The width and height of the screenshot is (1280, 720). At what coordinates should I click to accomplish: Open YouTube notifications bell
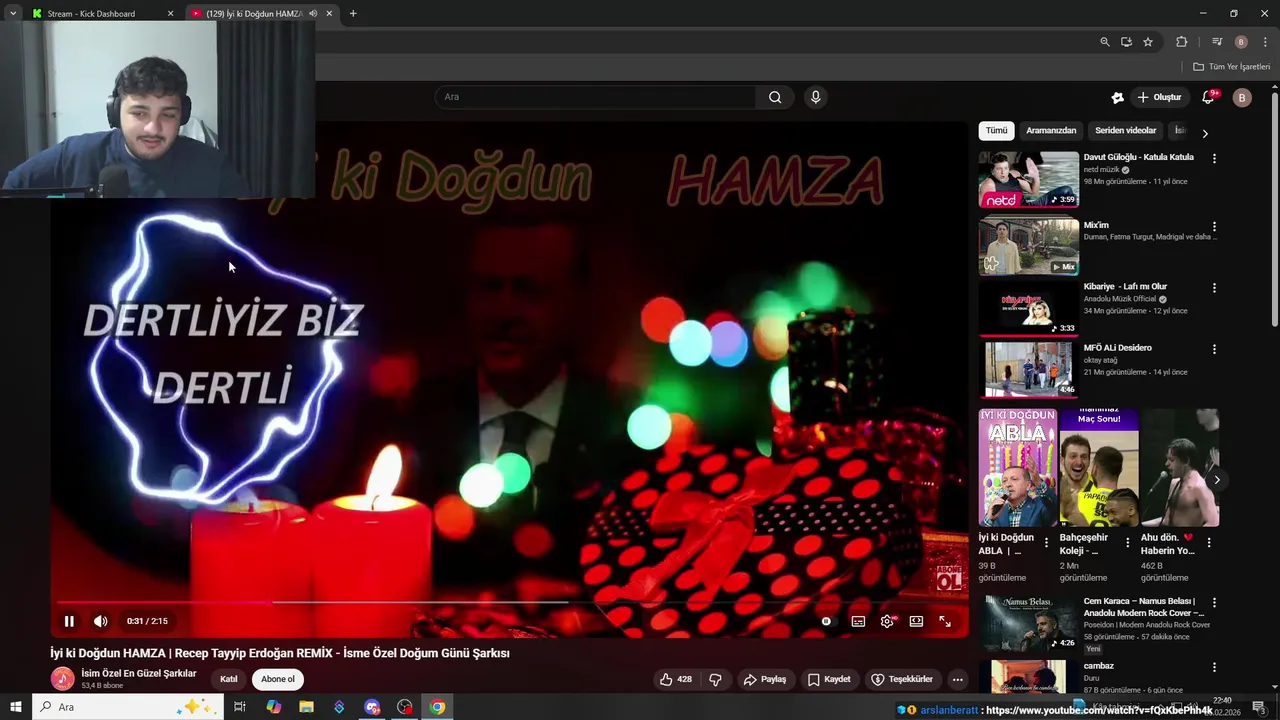tap(1208, 97)
